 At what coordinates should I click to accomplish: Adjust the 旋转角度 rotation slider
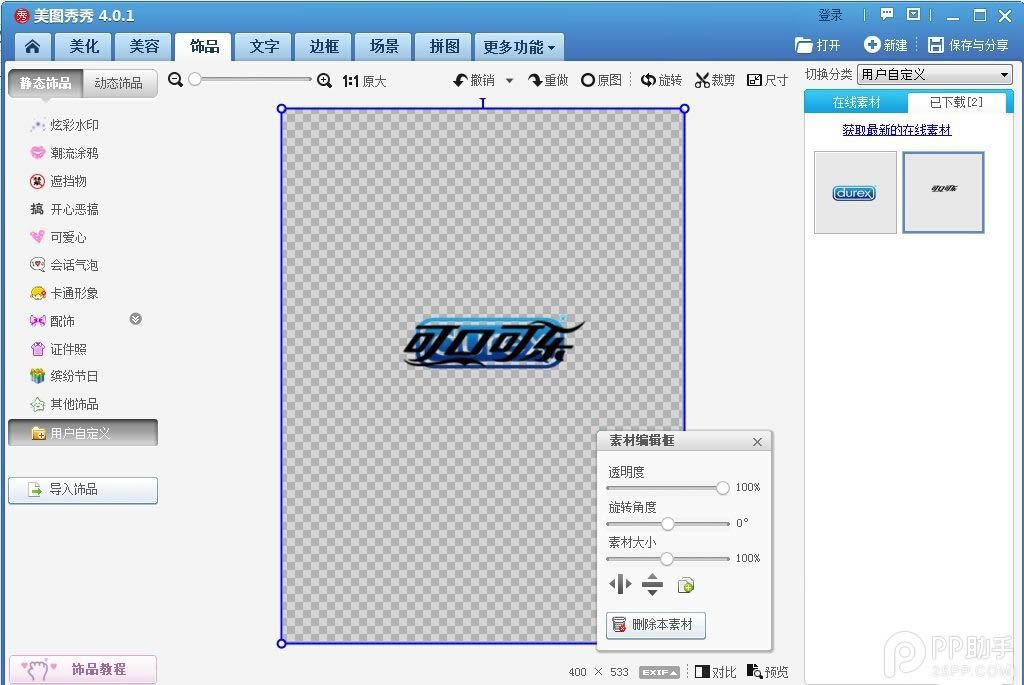click(x=667, y=524)
